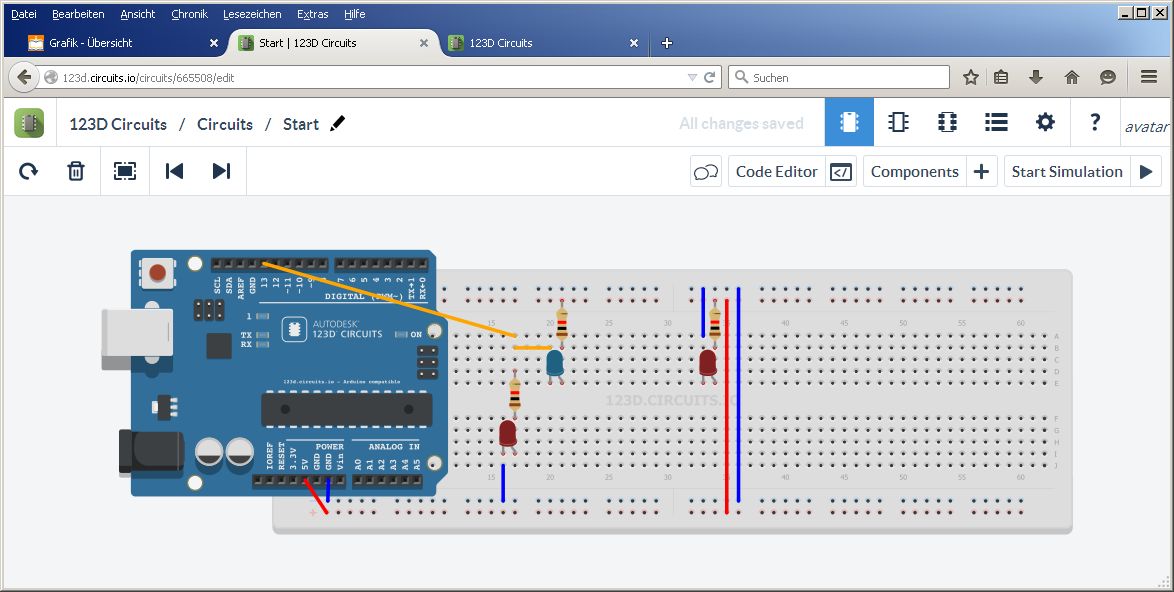Open the Bearbeiten menu
The image size is (1174, 592).
click(78, 14)
